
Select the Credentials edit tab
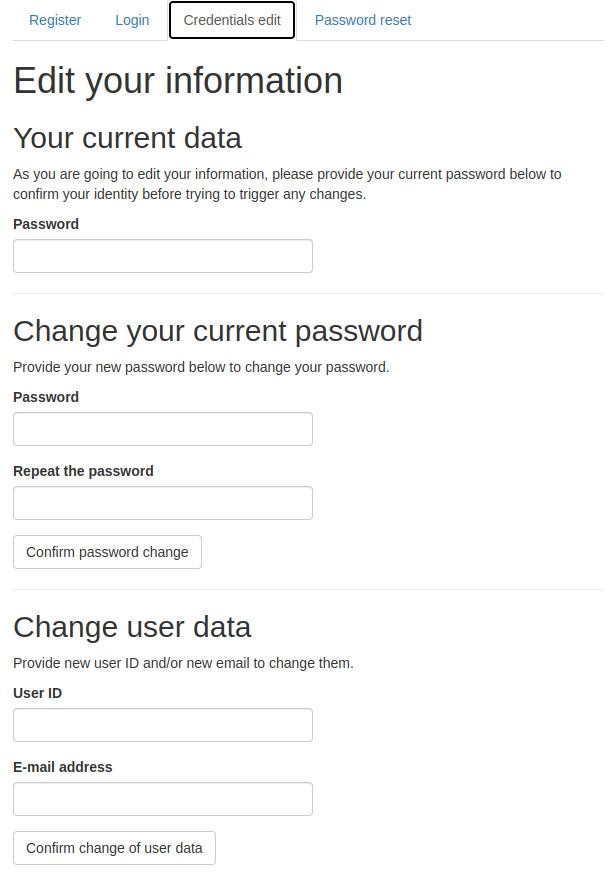pyautogui.click(x=232, y=20)
